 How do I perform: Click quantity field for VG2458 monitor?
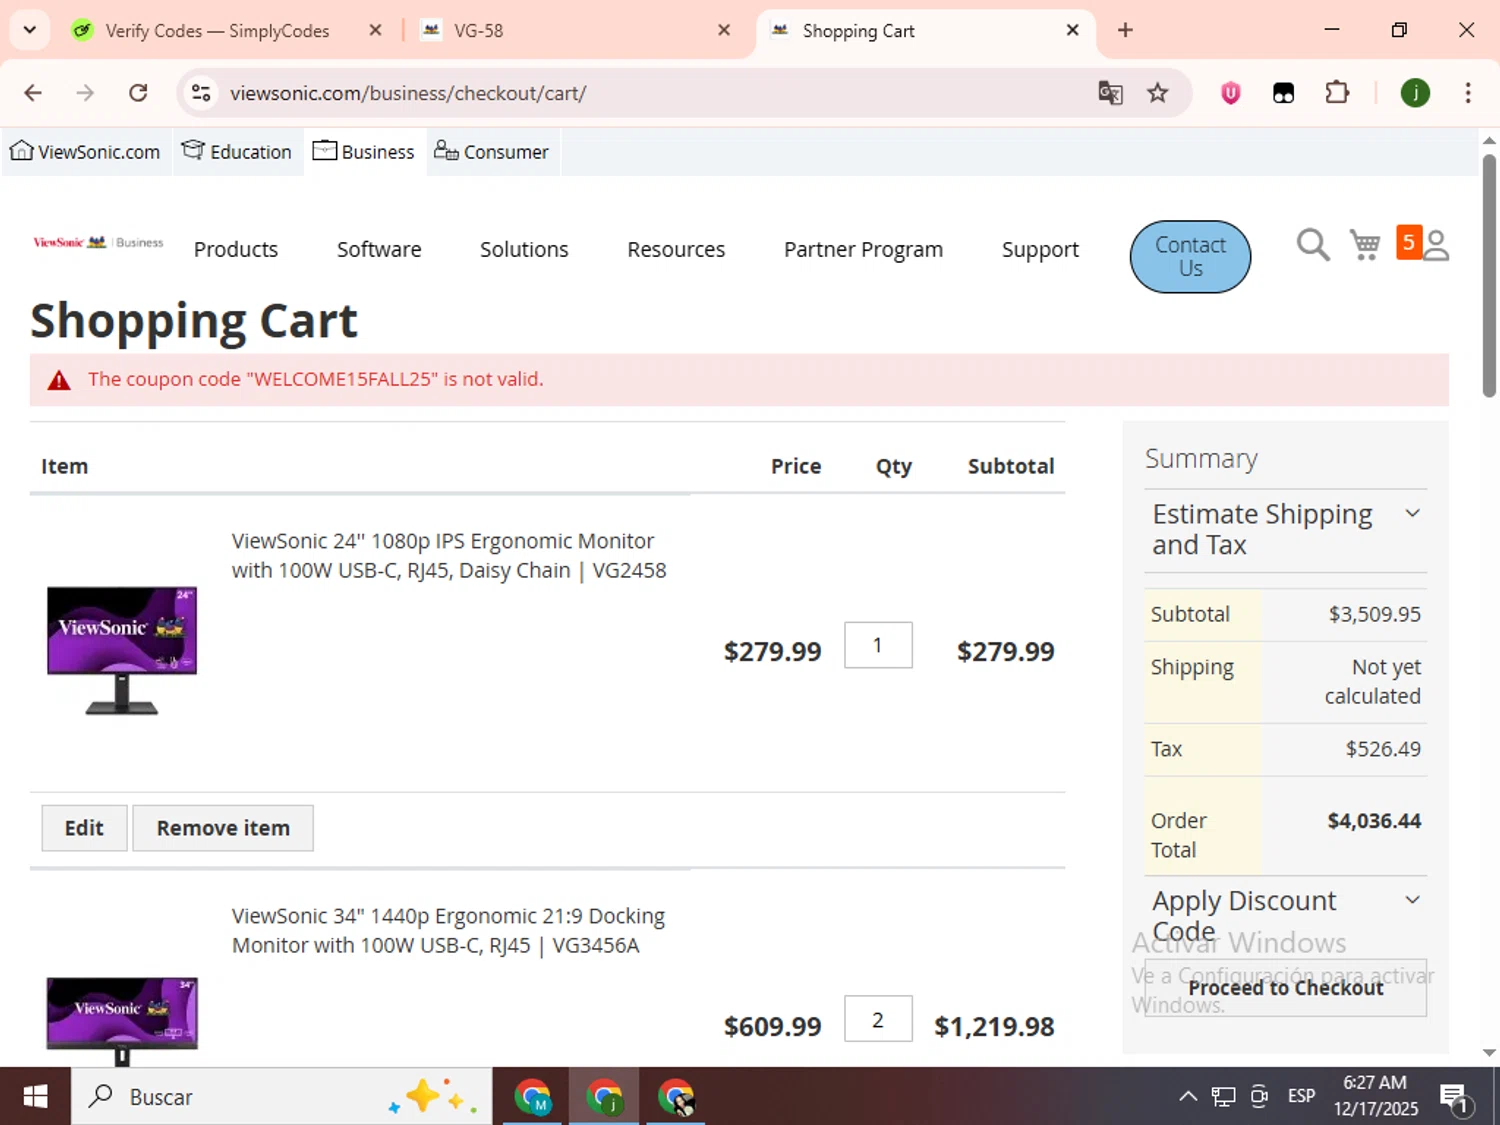pyautogui.click(x=878, y=645)
